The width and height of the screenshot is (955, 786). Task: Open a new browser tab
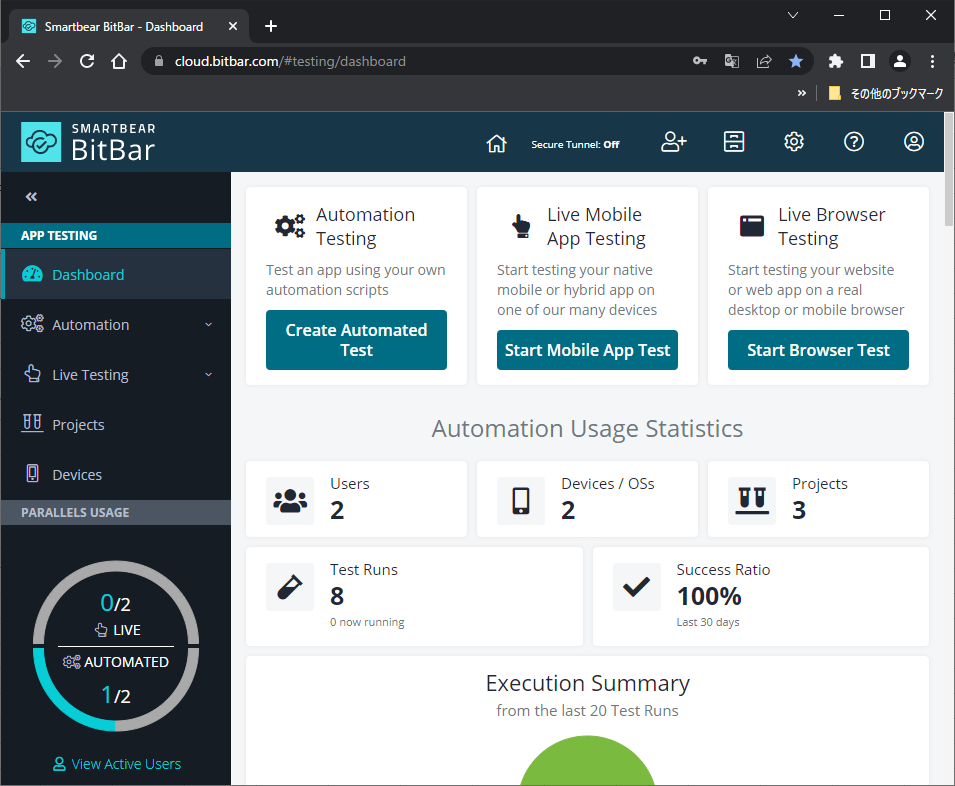point(271,26)
